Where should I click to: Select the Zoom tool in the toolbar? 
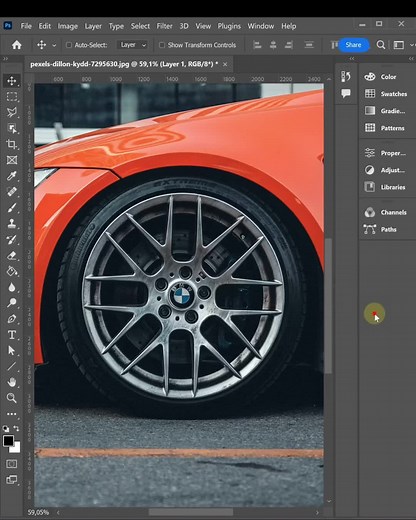pyautogui.click(x=12, y=398)
